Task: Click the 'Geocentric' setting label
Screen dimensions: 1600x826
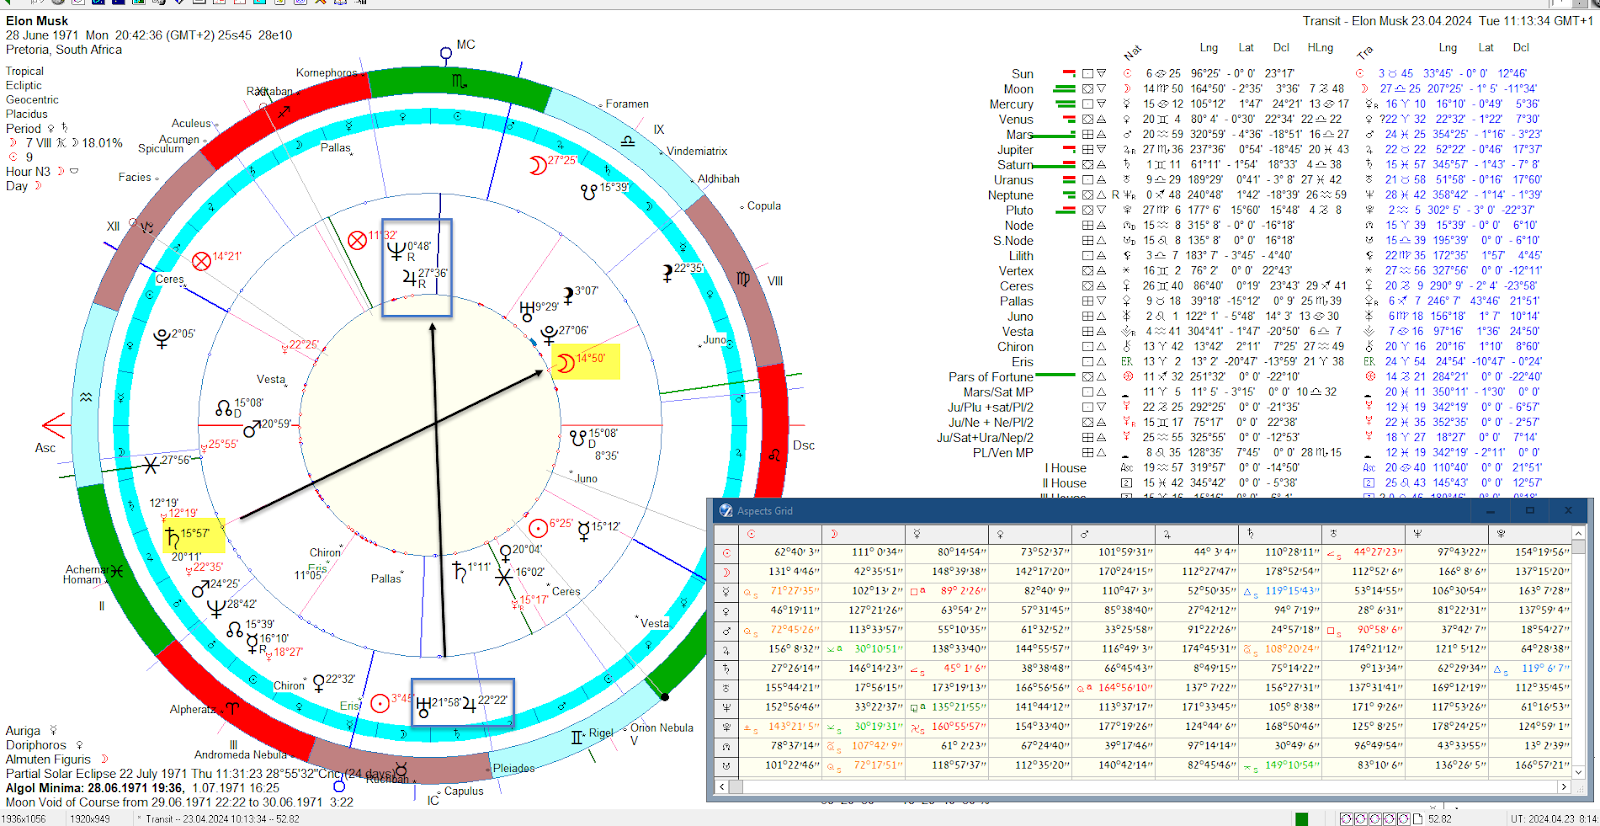Action: pos(32,100)
